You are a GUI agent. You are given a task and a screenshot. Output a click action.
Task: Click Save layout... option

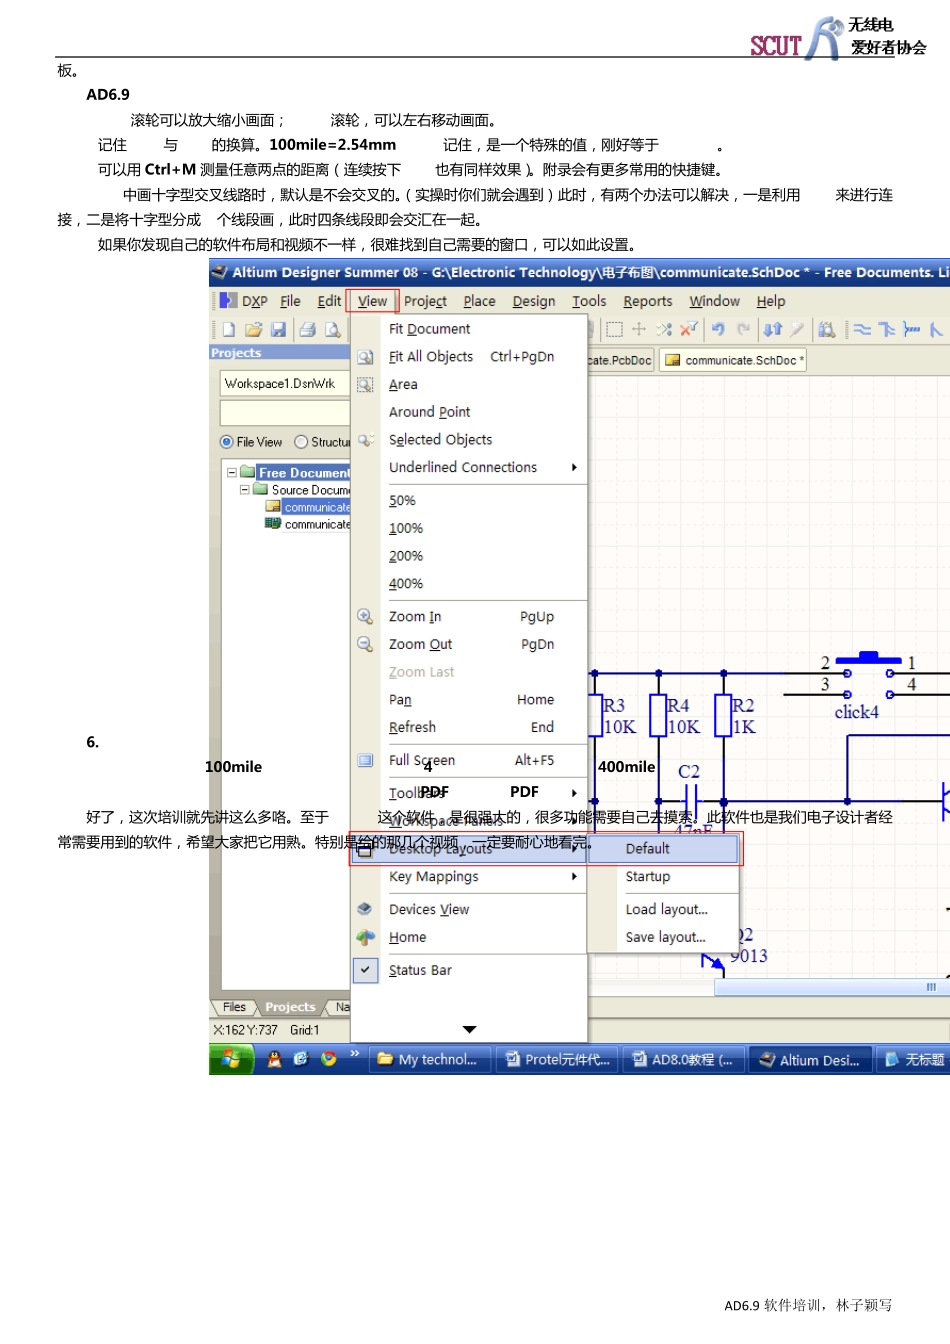point(664,938)
